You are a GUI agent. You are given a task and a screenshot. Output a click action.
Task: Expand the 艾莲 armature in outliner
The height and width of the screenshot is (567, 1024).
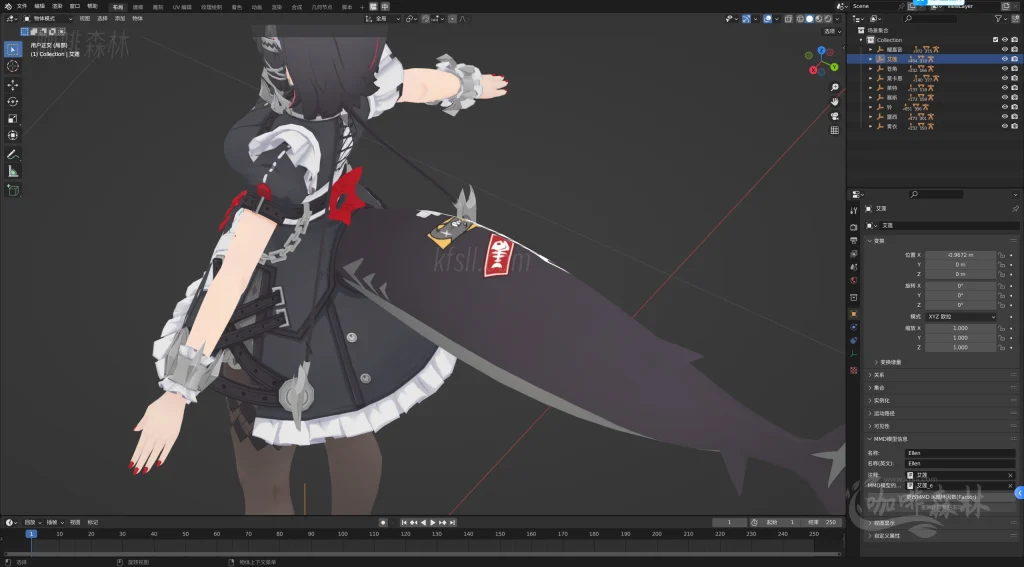click(871, 59)
